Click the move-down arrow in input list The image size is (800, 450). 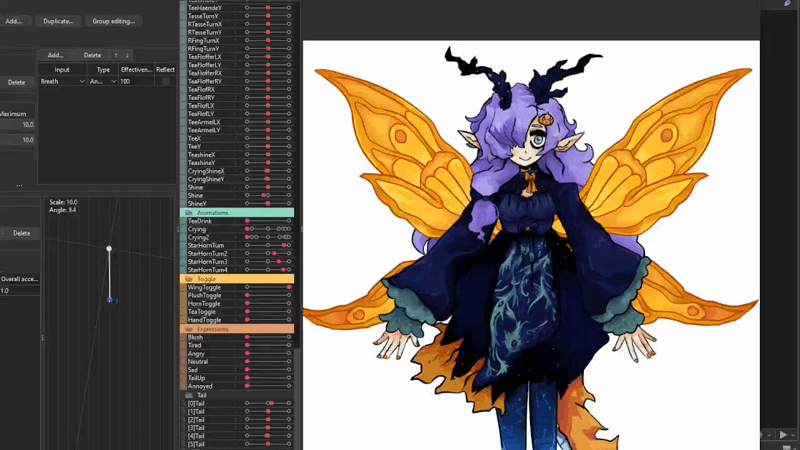[127, 55]
